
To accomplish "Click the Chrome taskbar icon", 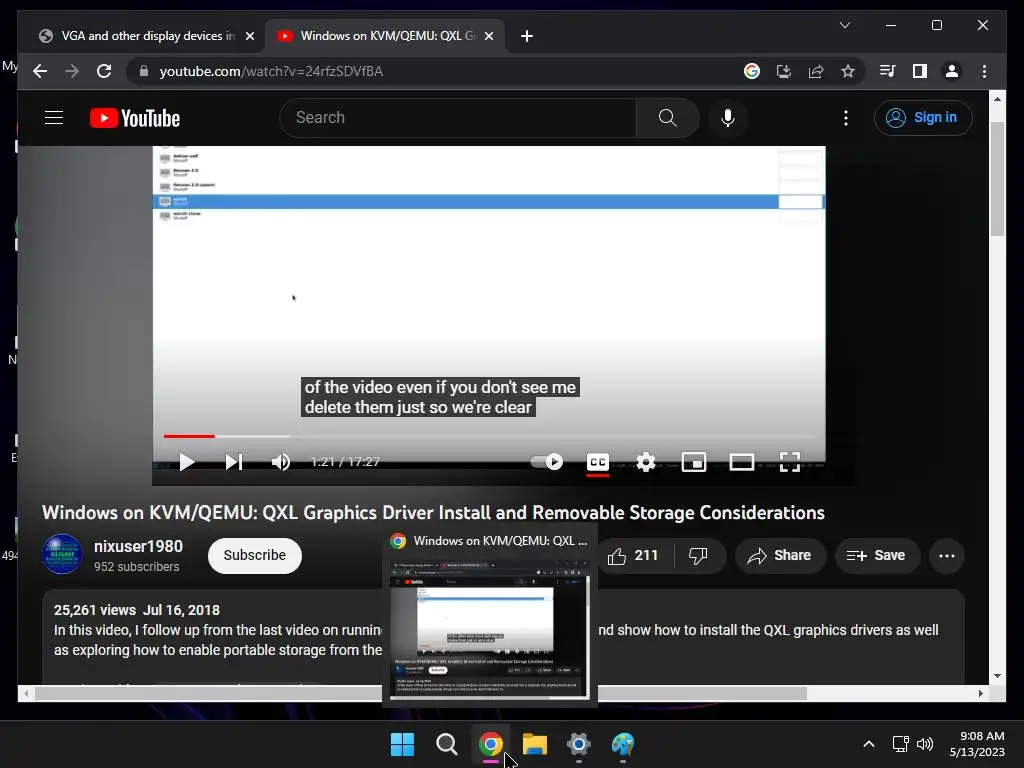I will 490,744.
